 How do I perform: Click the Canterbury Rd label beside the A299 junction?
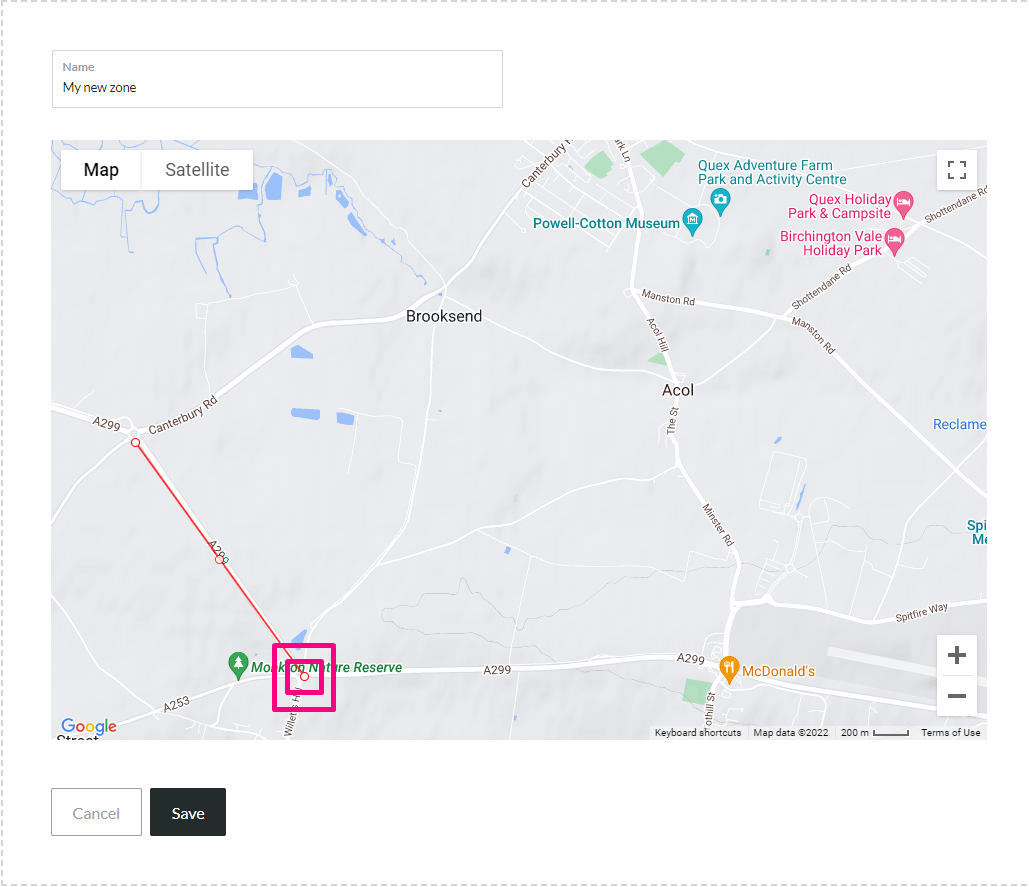click(x=182, y=415)
